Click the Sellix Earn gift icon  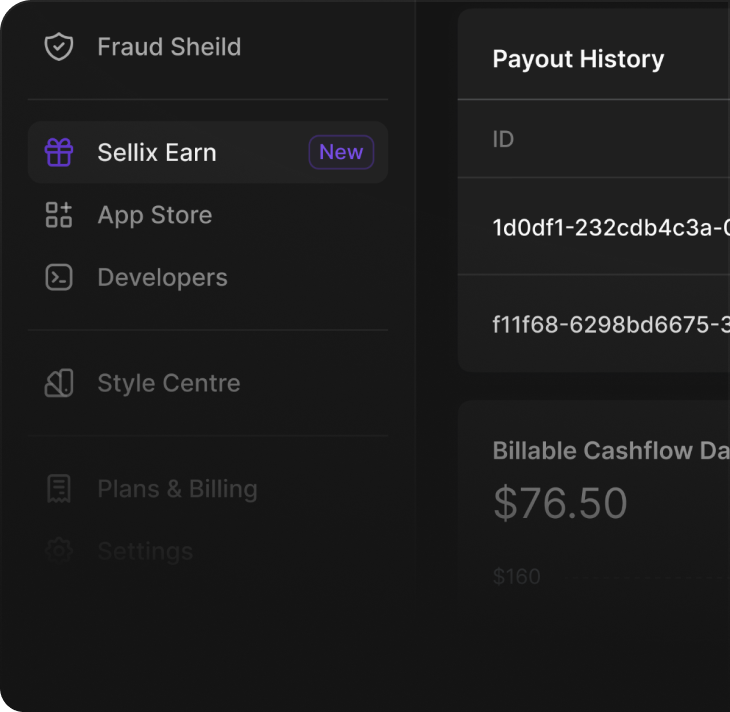pyautogui.click(x=59, y=153)
